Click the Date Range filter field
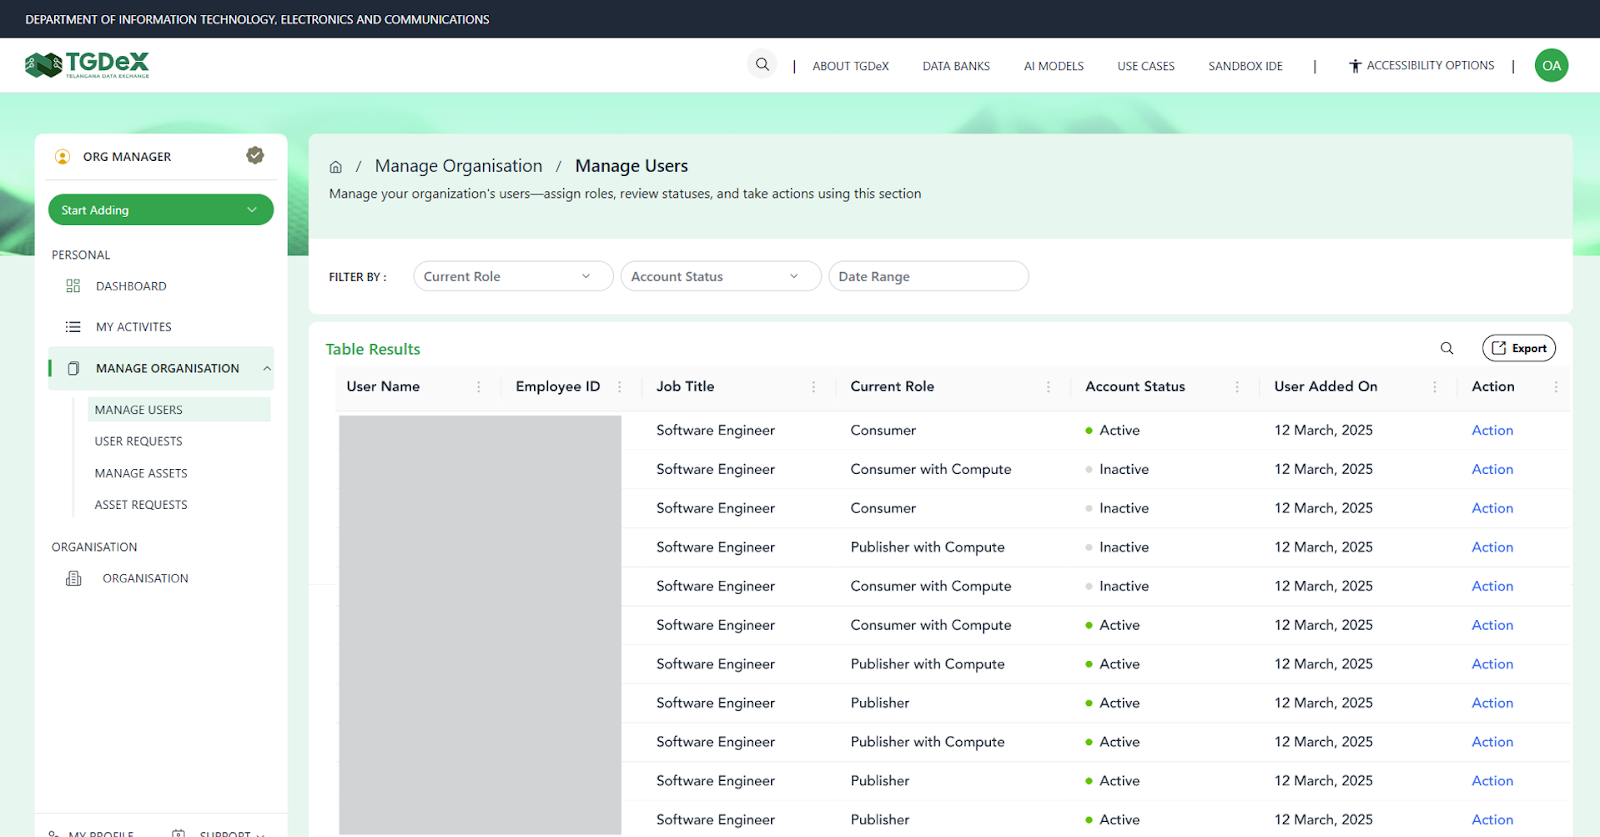The image size is (1600, 837). 928,277
